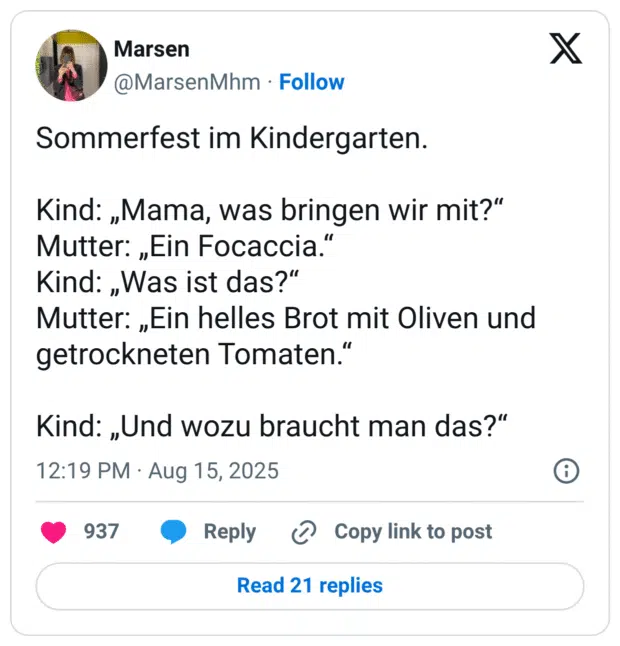Open the info icon beside the timestamp
620x646 pixels.
click(566, 471)
